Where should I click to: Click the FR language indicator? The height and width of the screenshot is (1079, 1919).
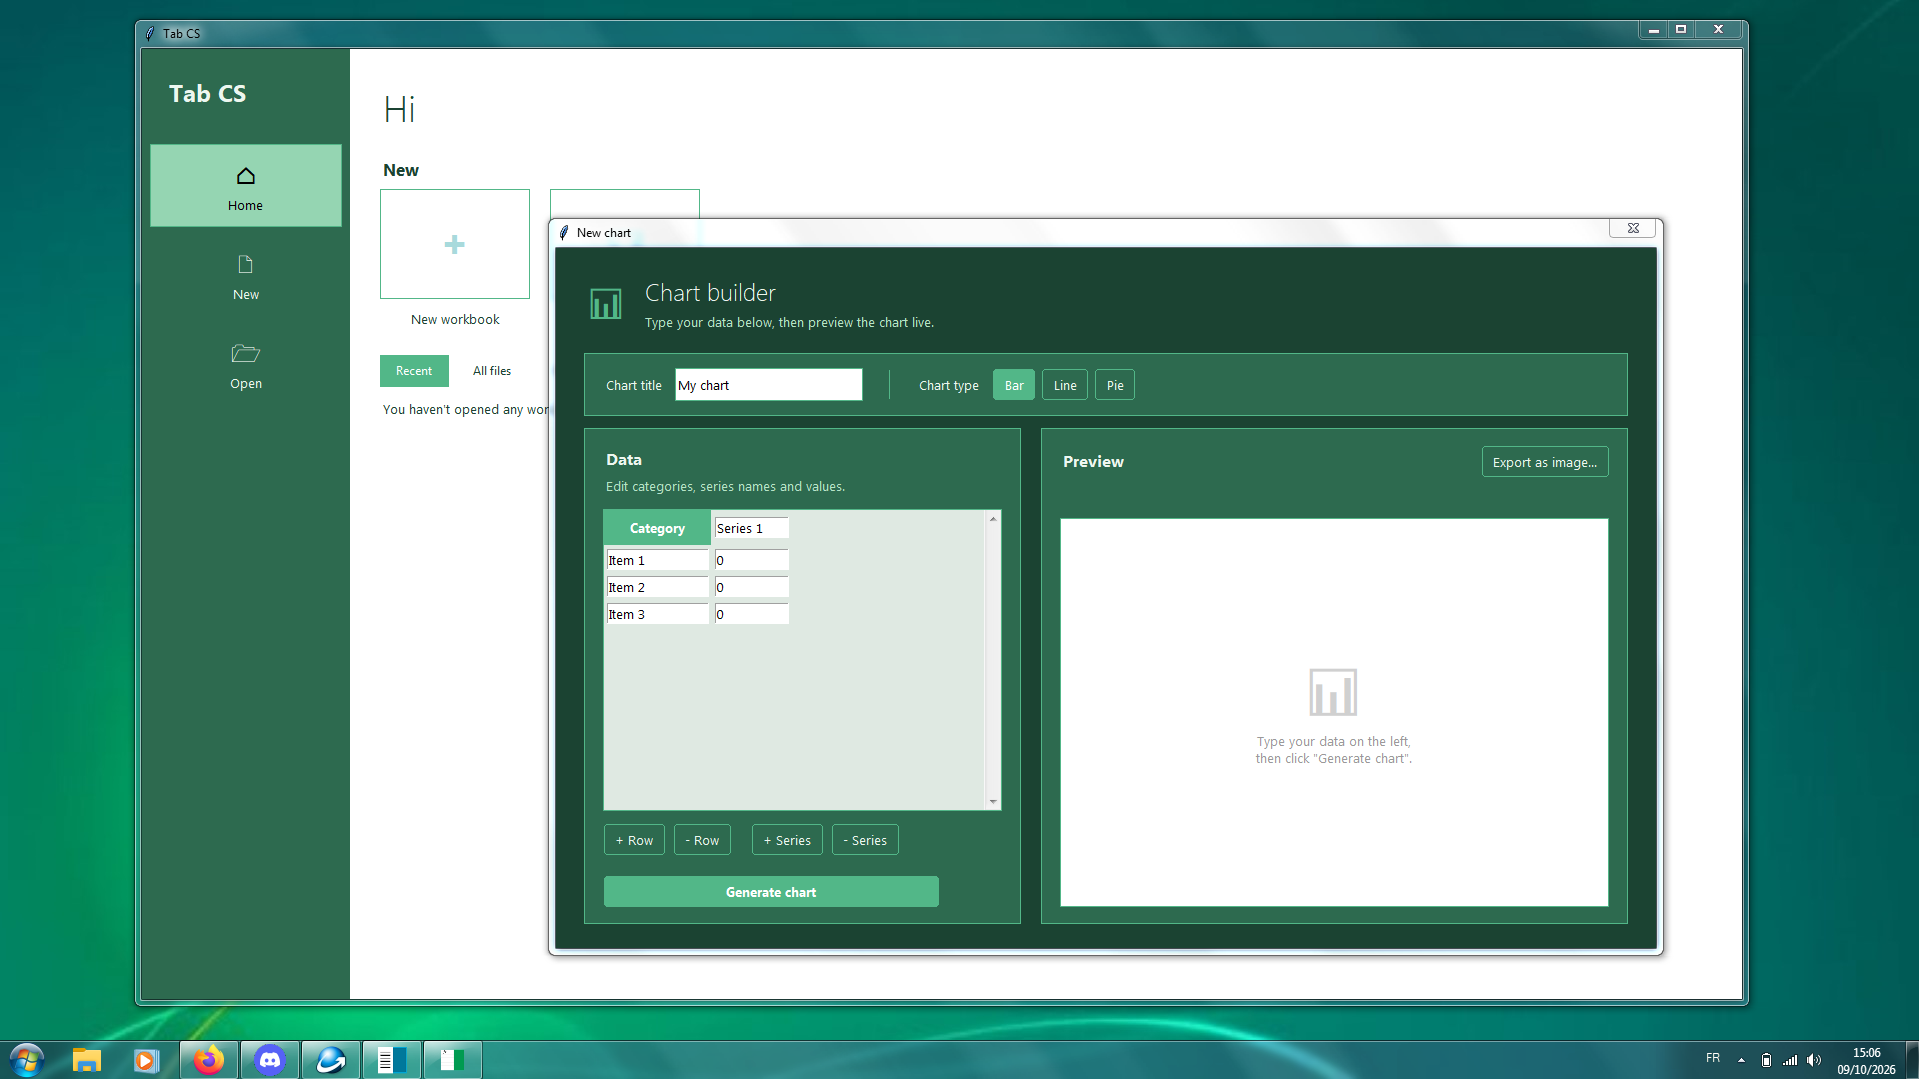[1713, 1058]
